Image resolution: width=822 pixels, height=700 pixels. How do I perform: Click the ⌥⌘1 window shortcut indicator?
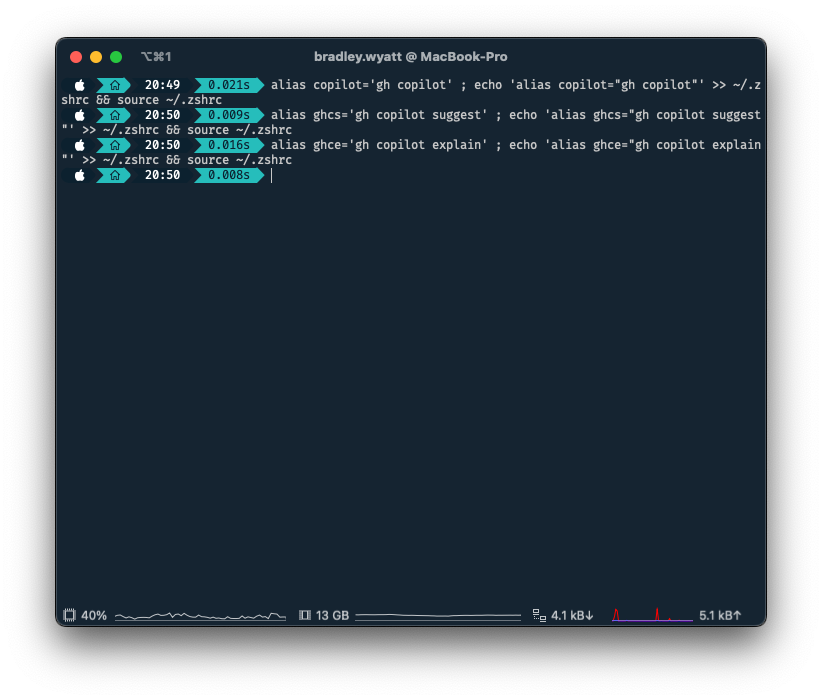[x=156, y=57]
